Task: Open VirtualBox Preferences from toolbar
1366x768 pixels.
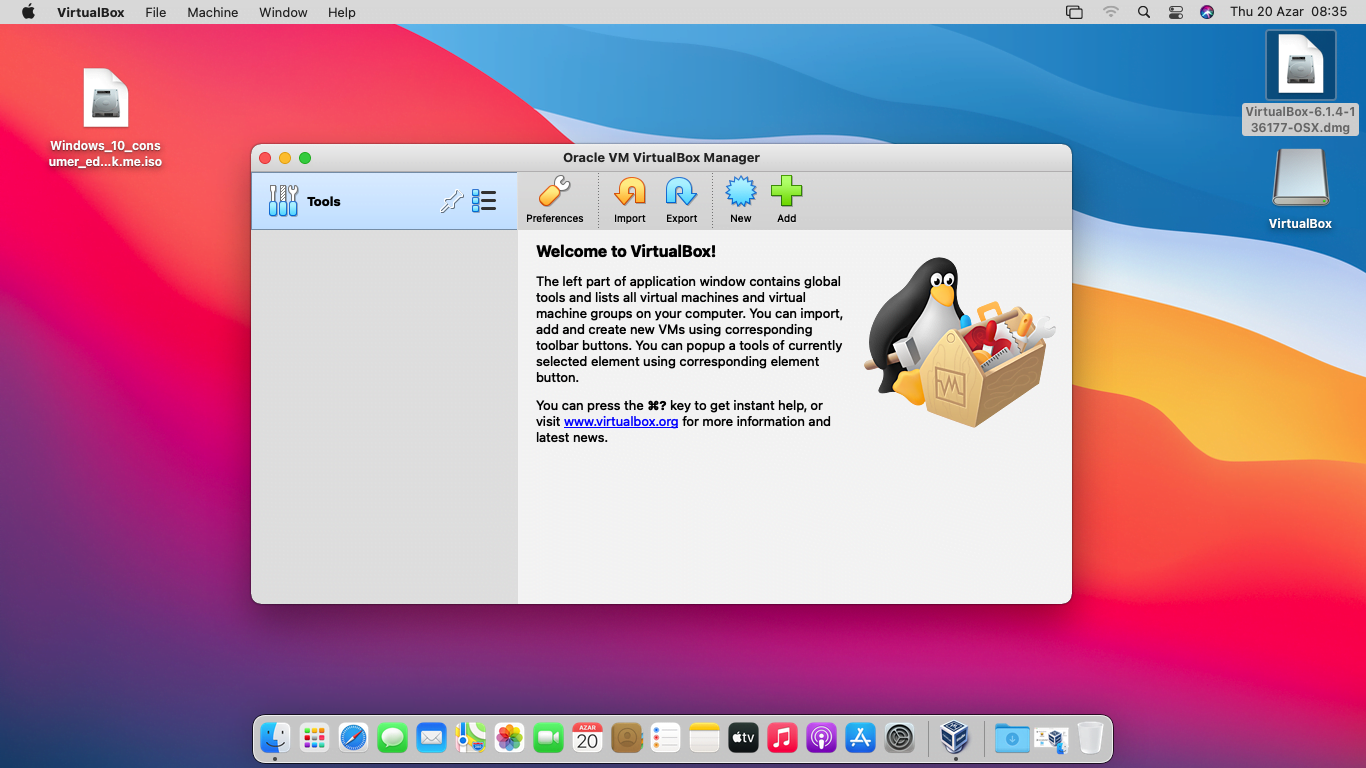Action: (554, 200)
